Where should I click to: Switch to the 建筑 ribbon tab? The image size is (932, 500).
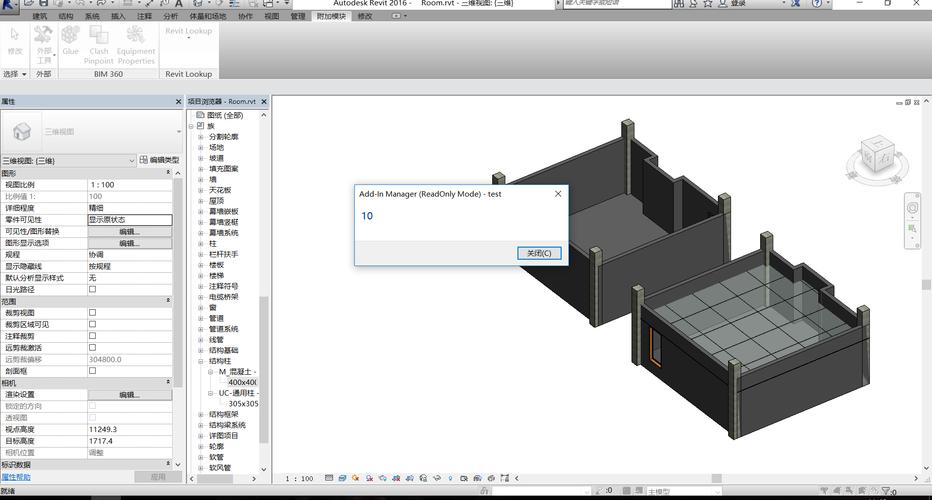[x=40, y=17]
